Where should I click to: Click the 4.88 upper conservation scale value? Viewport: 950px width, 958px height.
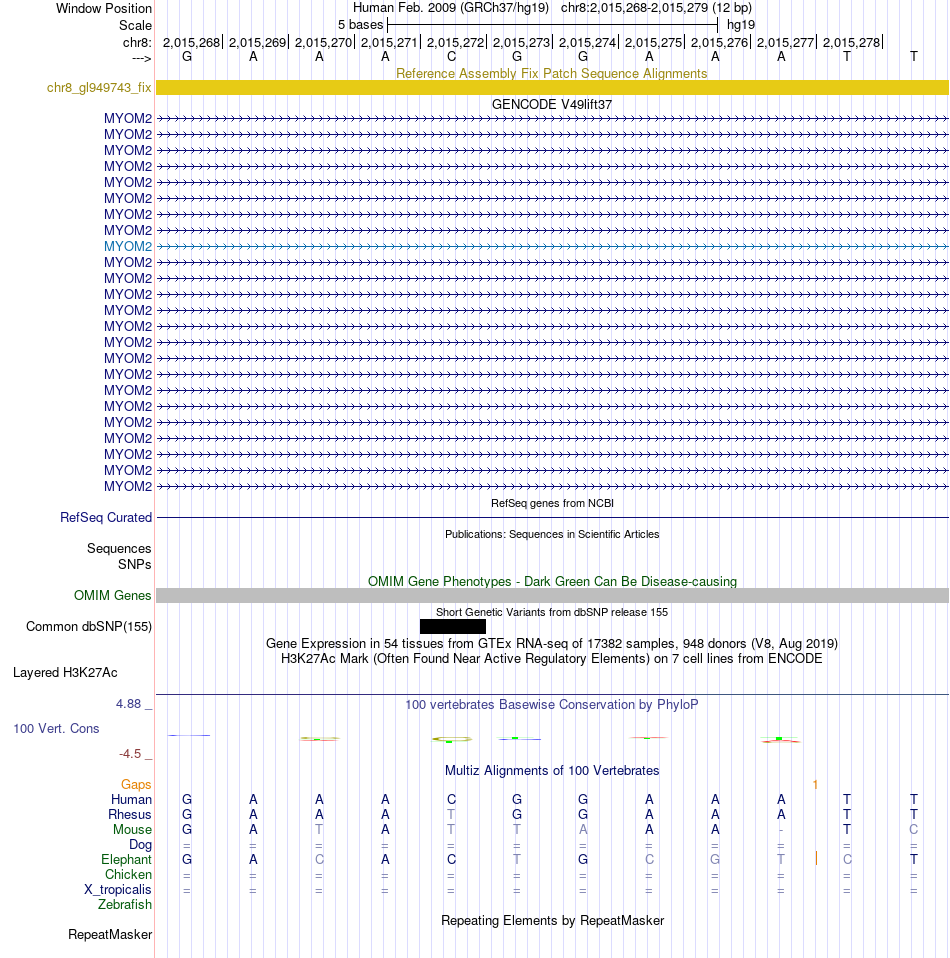point(129,704)
